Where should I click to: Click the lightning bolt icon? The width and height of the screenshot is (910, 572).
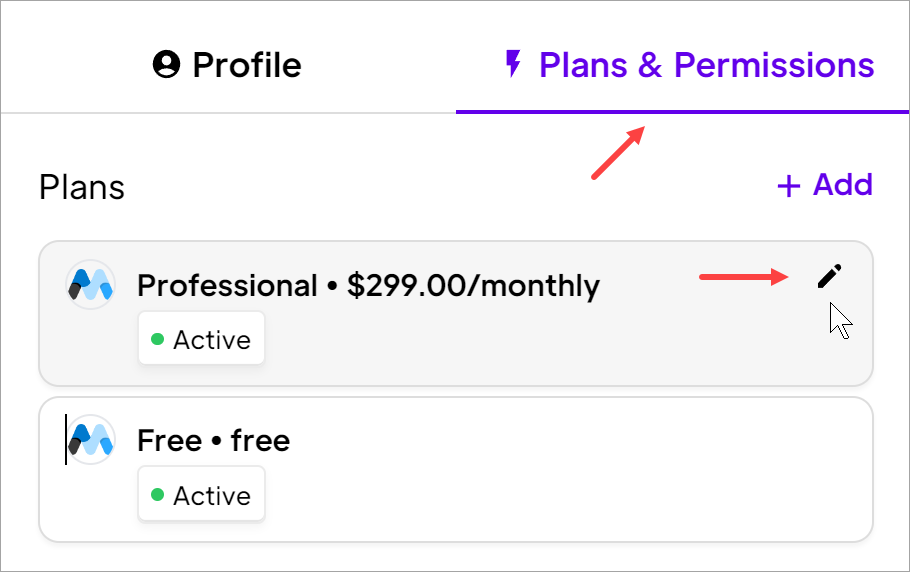[513, 66]
